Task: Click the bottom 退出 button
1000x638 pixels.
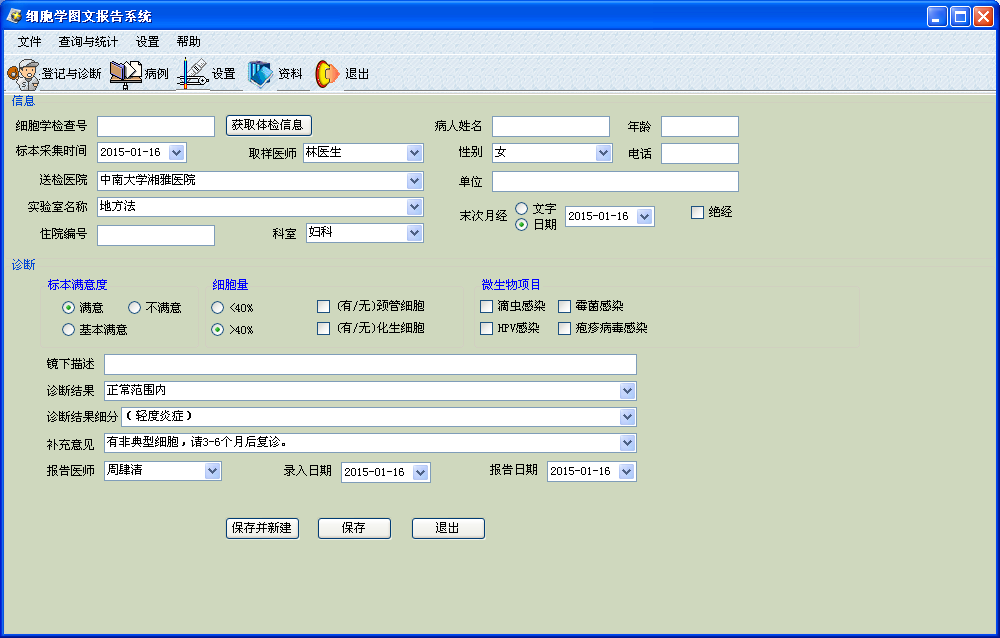Action: [448, 528]
